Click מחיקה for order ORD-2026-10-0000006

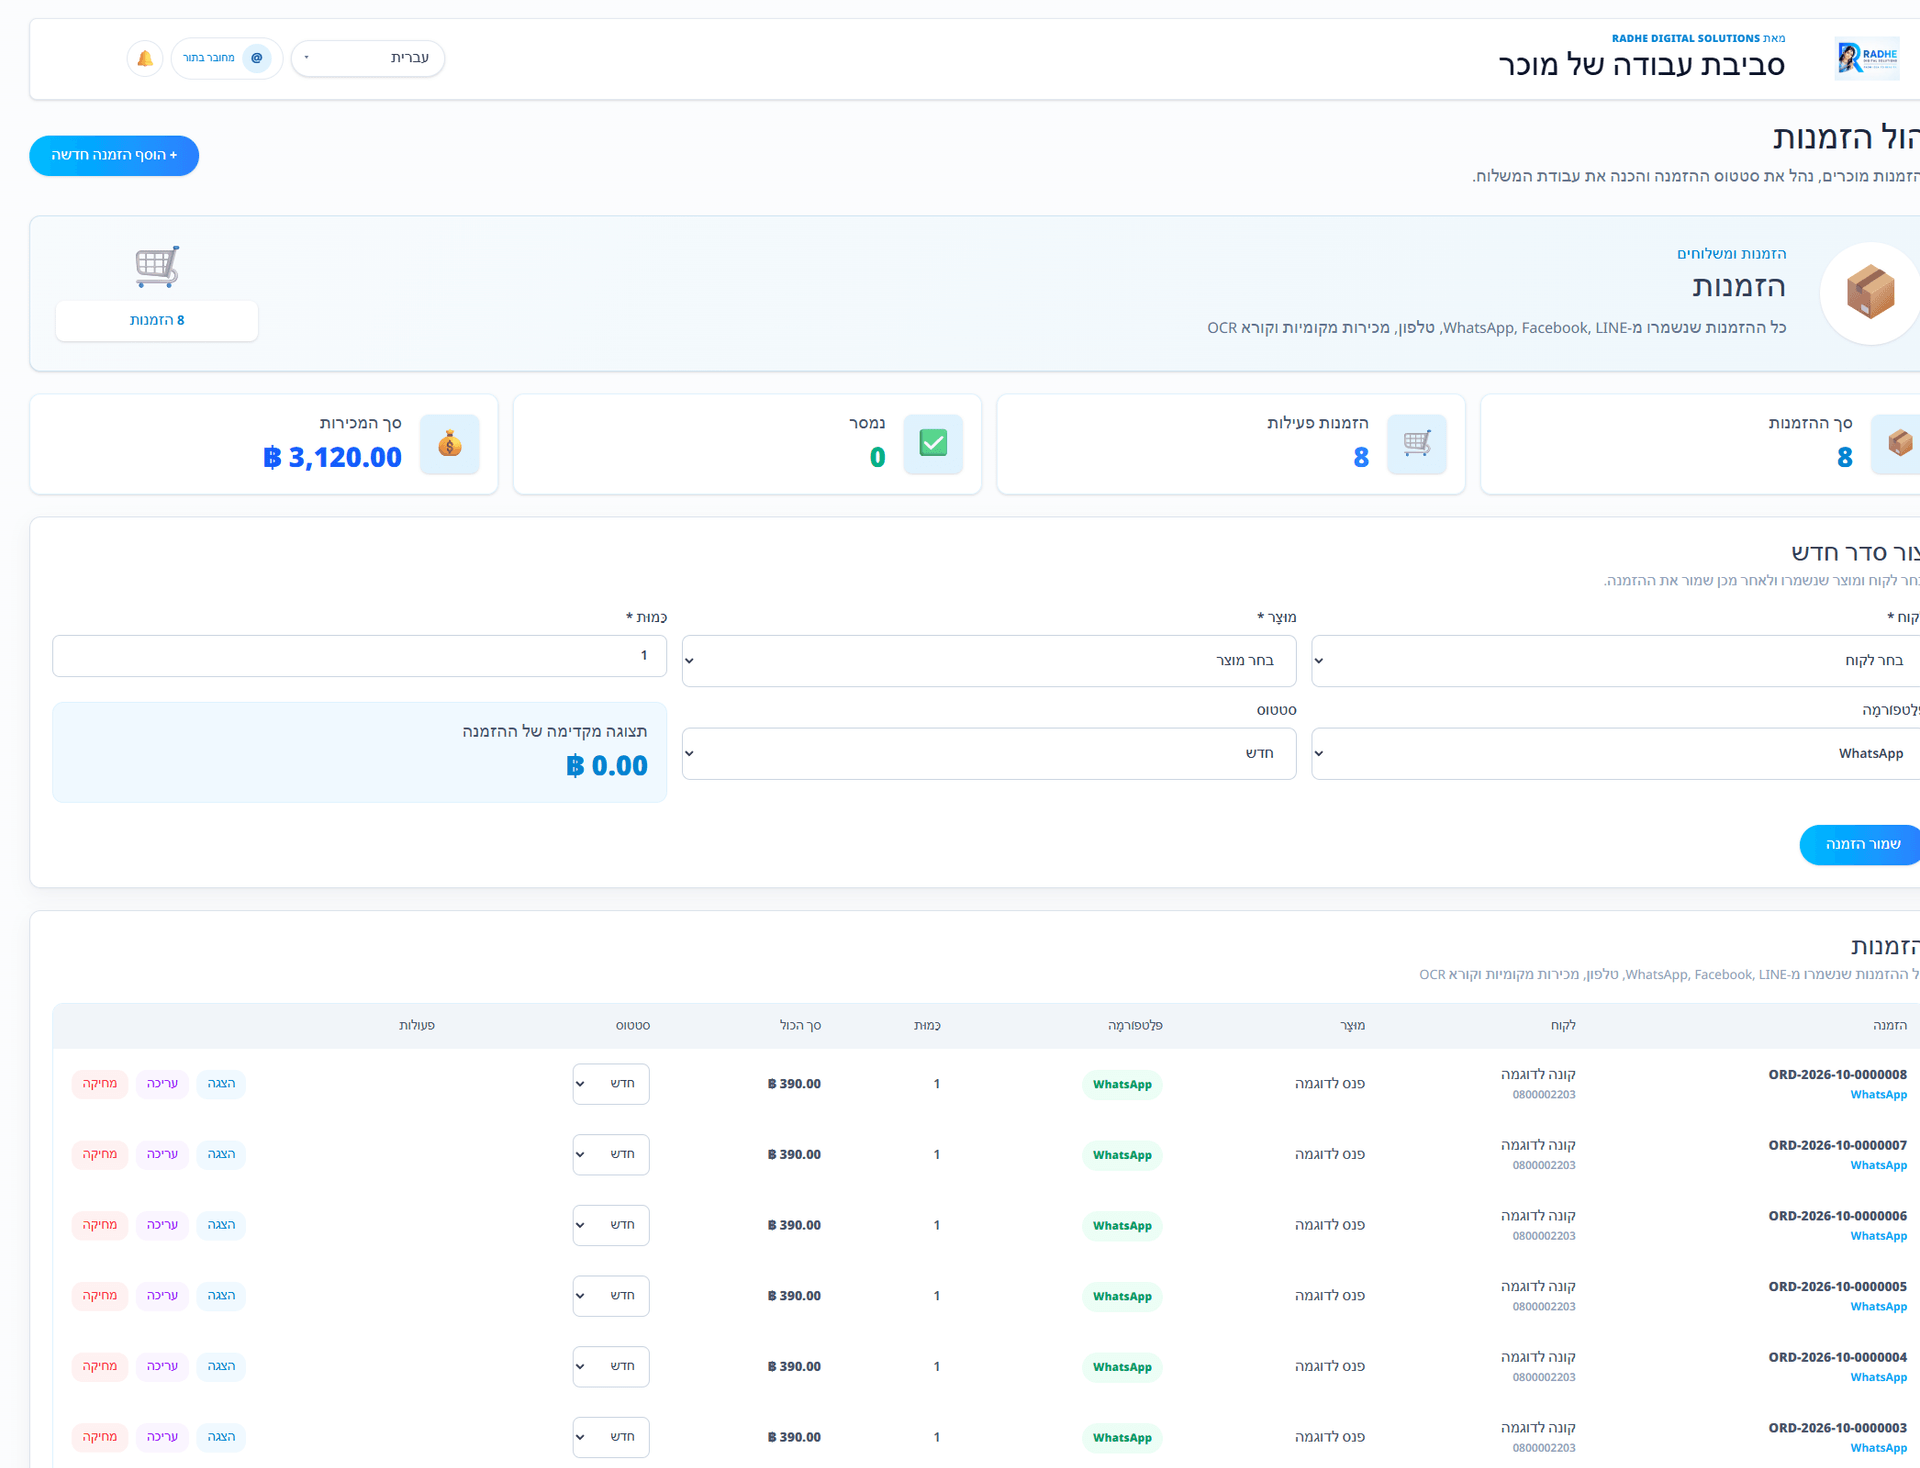coord(100,1225)
